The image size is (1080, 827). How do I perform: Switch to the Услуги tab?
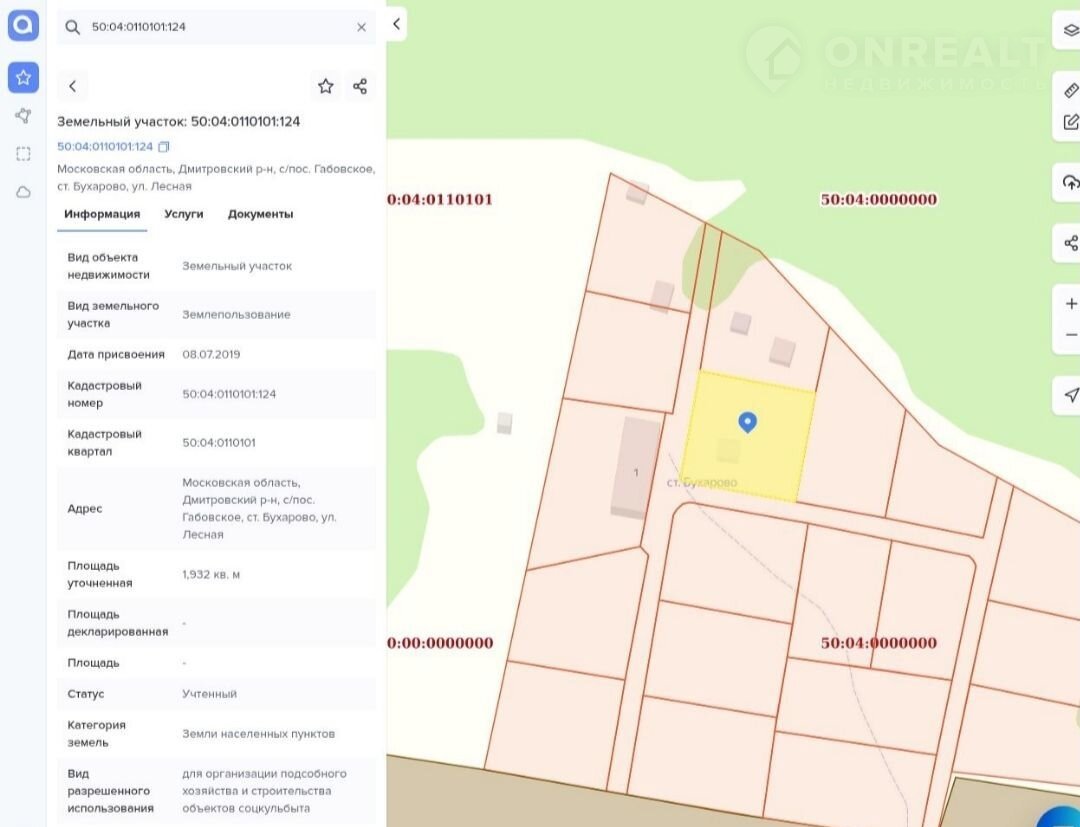[184, 214]
